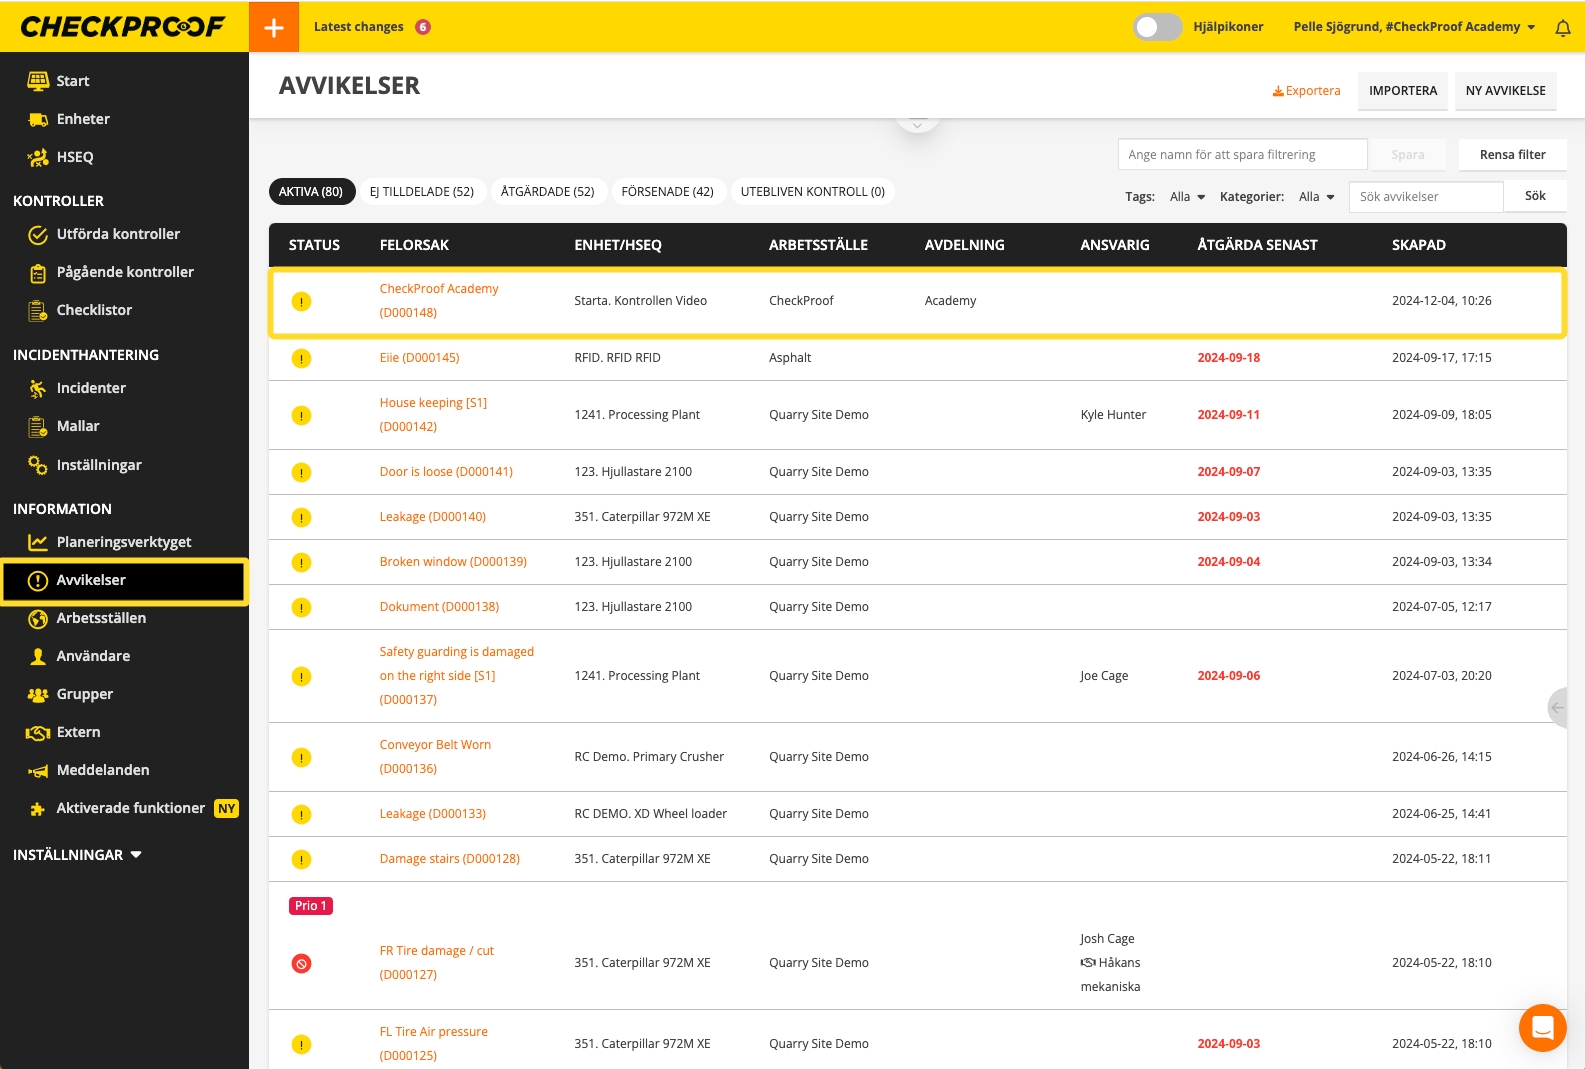Expand the Tags Alla dropdown
This screenshot has height=1069, width=1585.
pos(1187,197)
